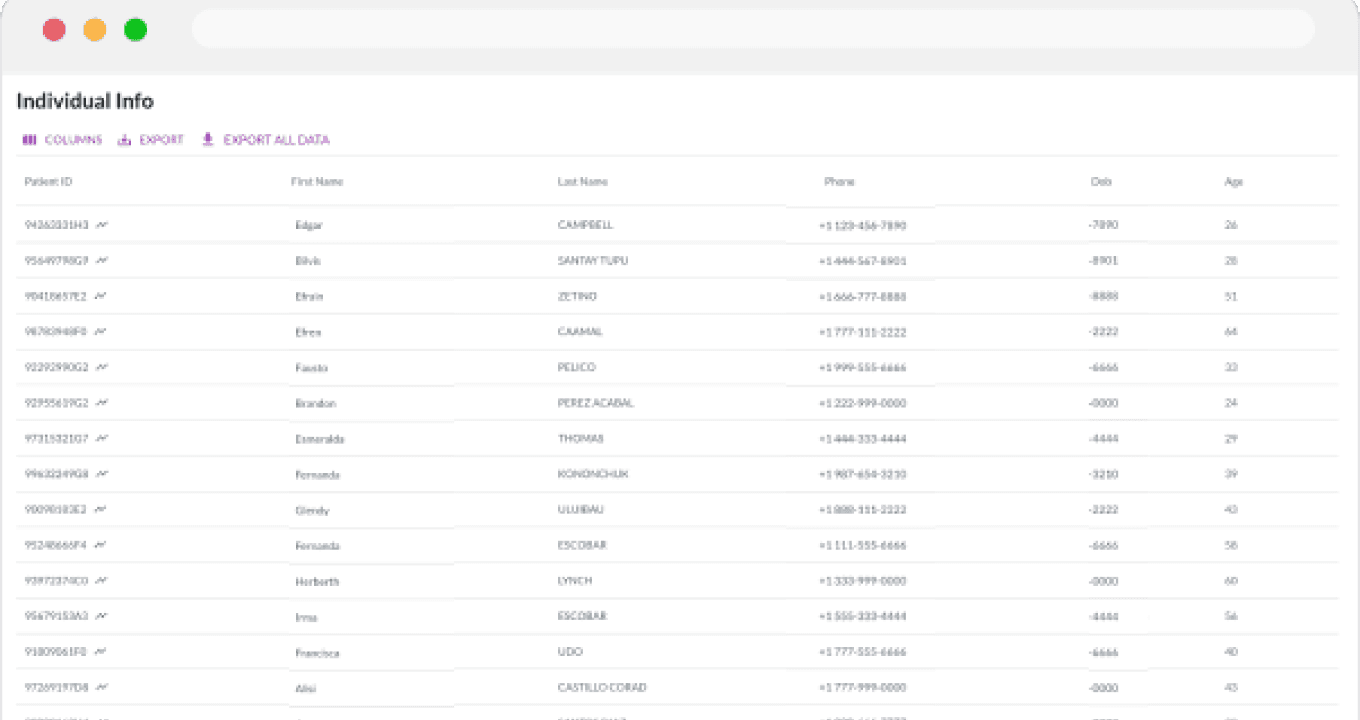Click the phone number in Elvis's row
Screen dimensions: 1360x720
(x=862, y=261)
